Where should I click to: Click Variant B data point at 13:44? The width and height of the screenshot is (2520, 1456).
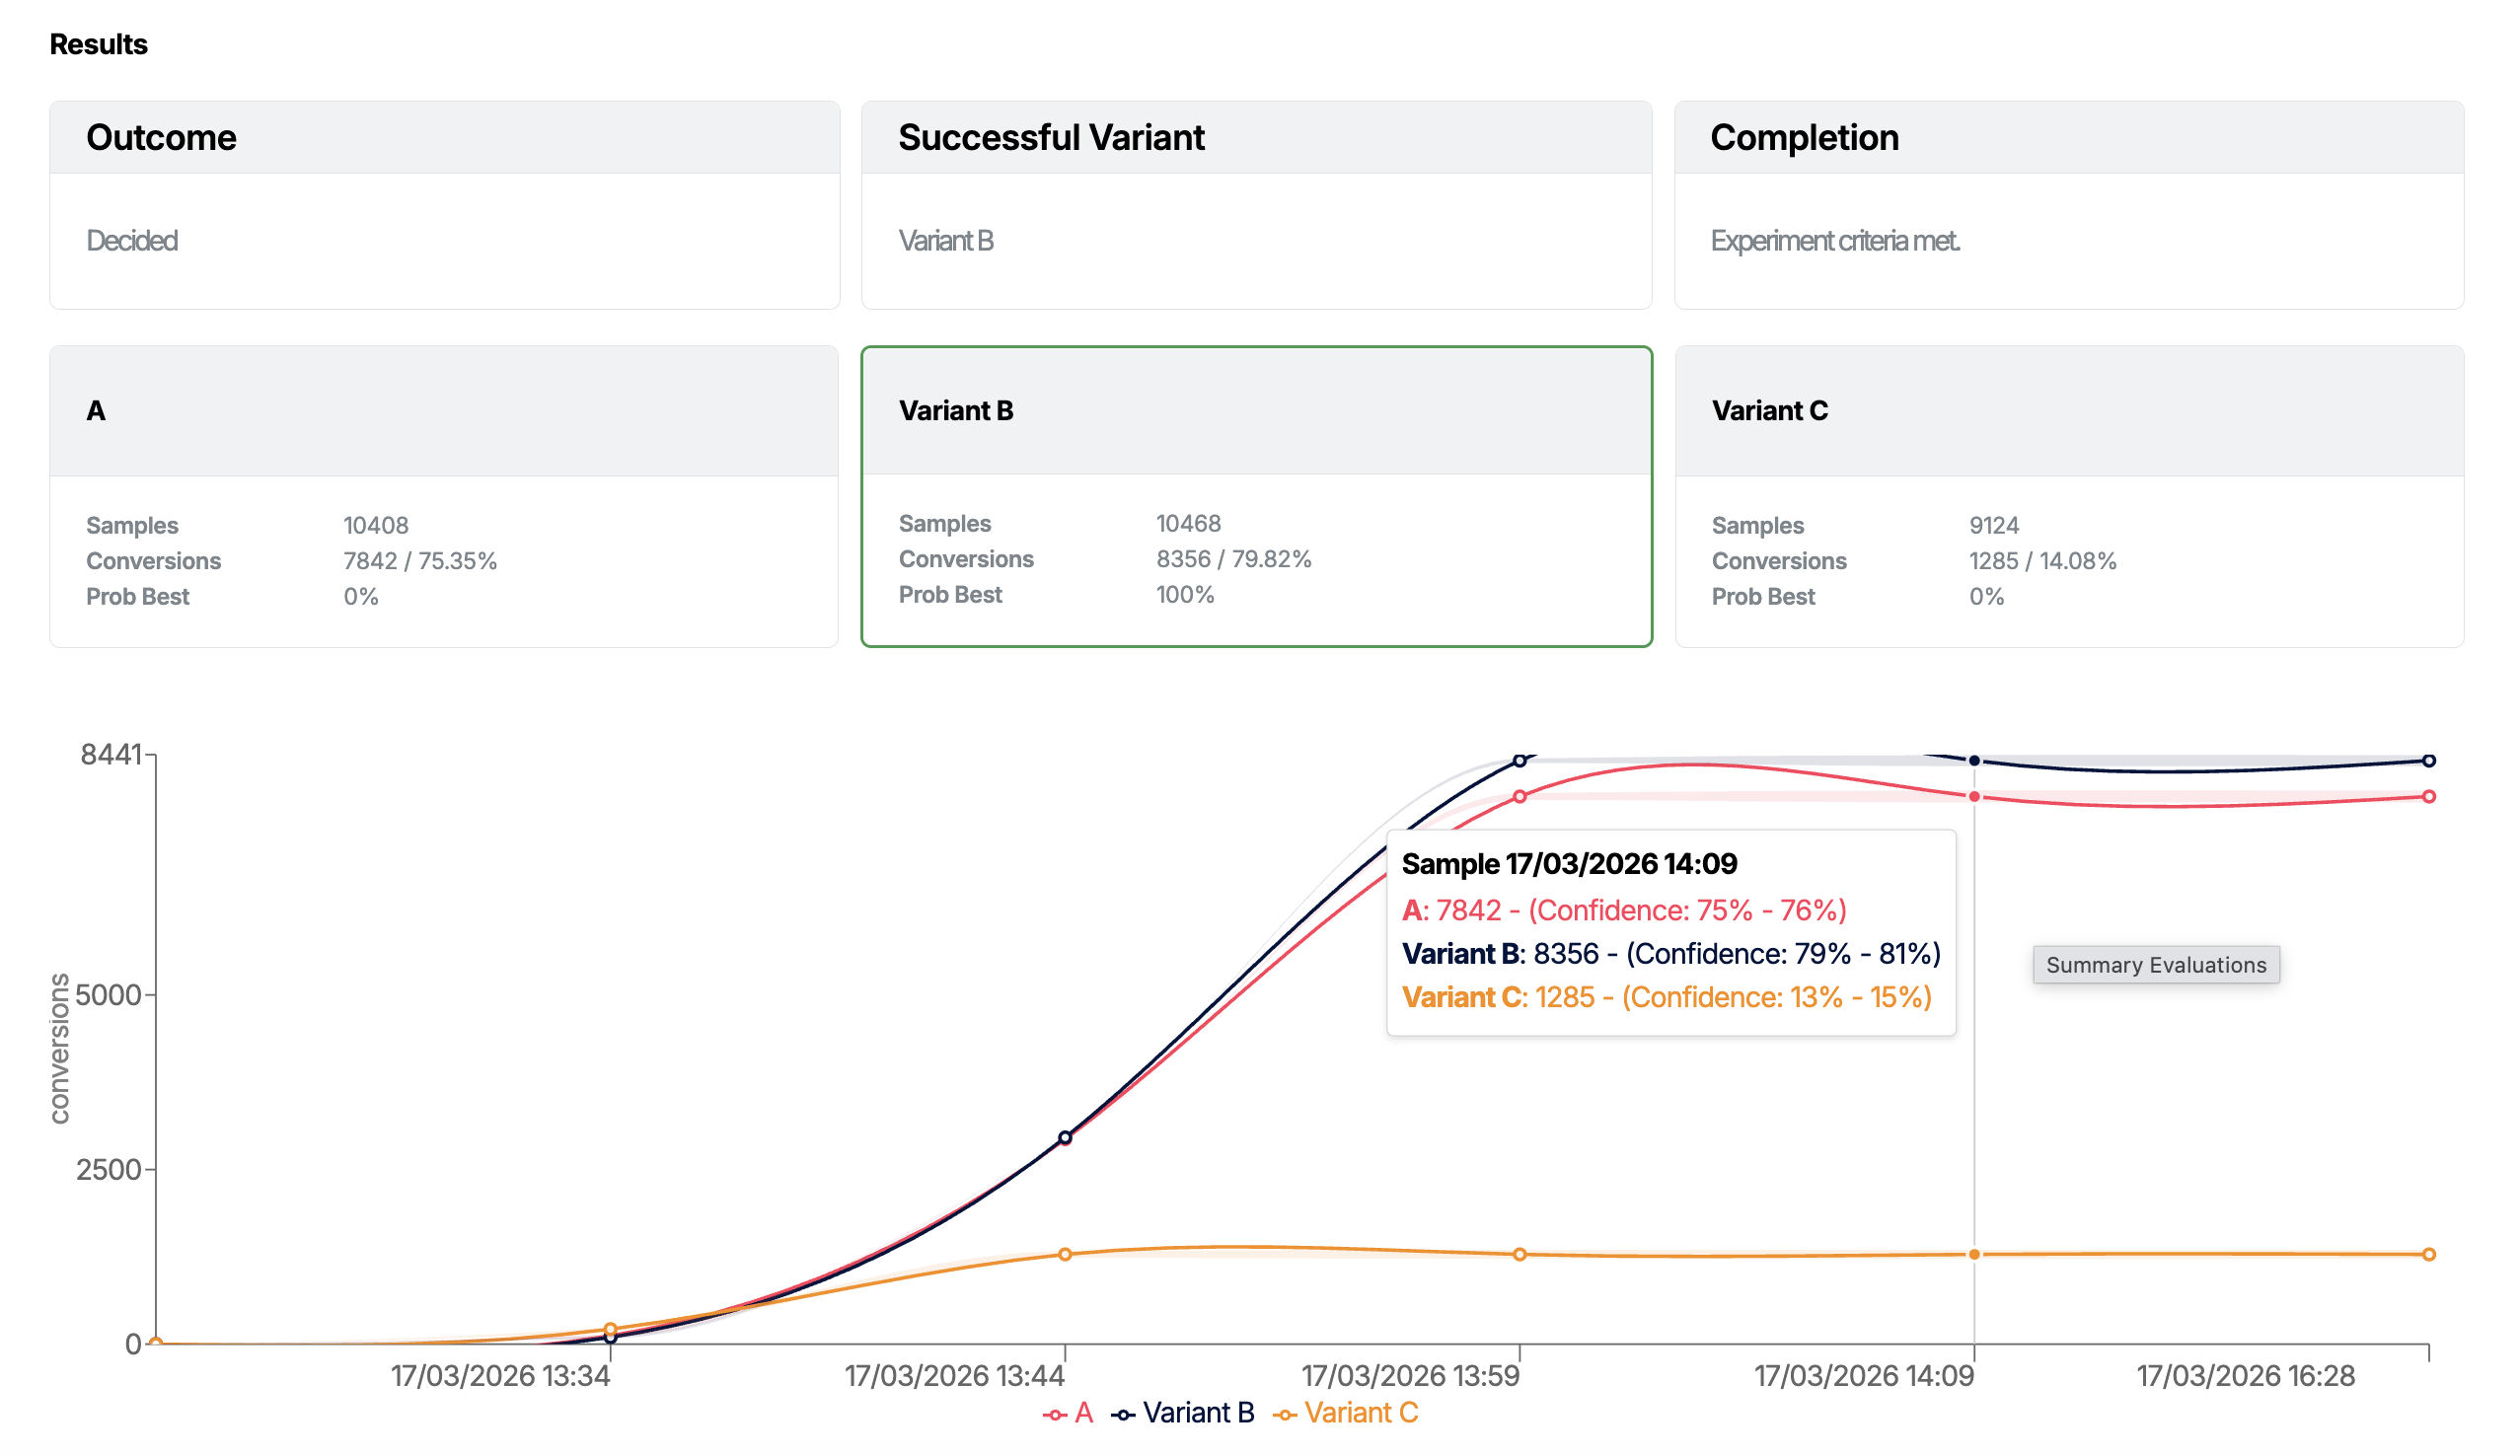coord(1065,1138)
